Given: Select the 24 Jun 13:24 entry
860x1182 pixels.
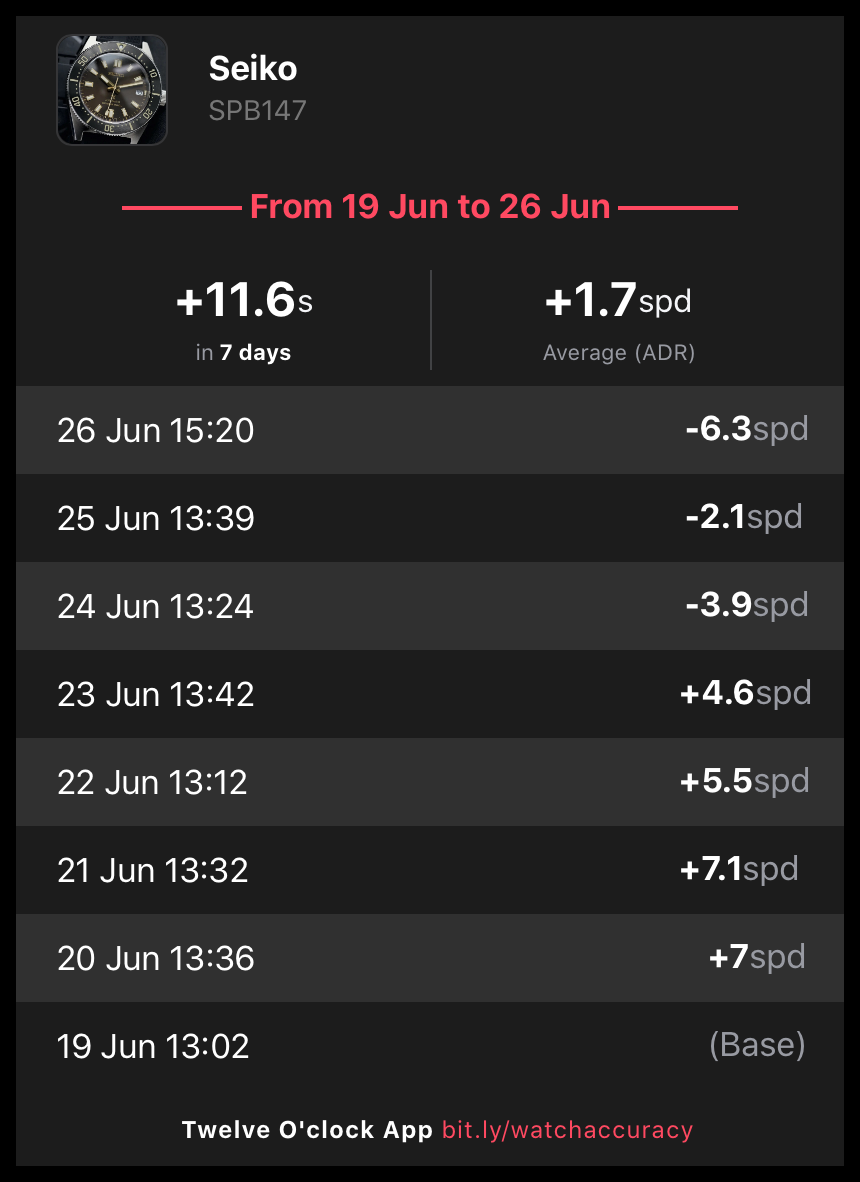Looking at the screenshot, I should (x=156, y=606).
